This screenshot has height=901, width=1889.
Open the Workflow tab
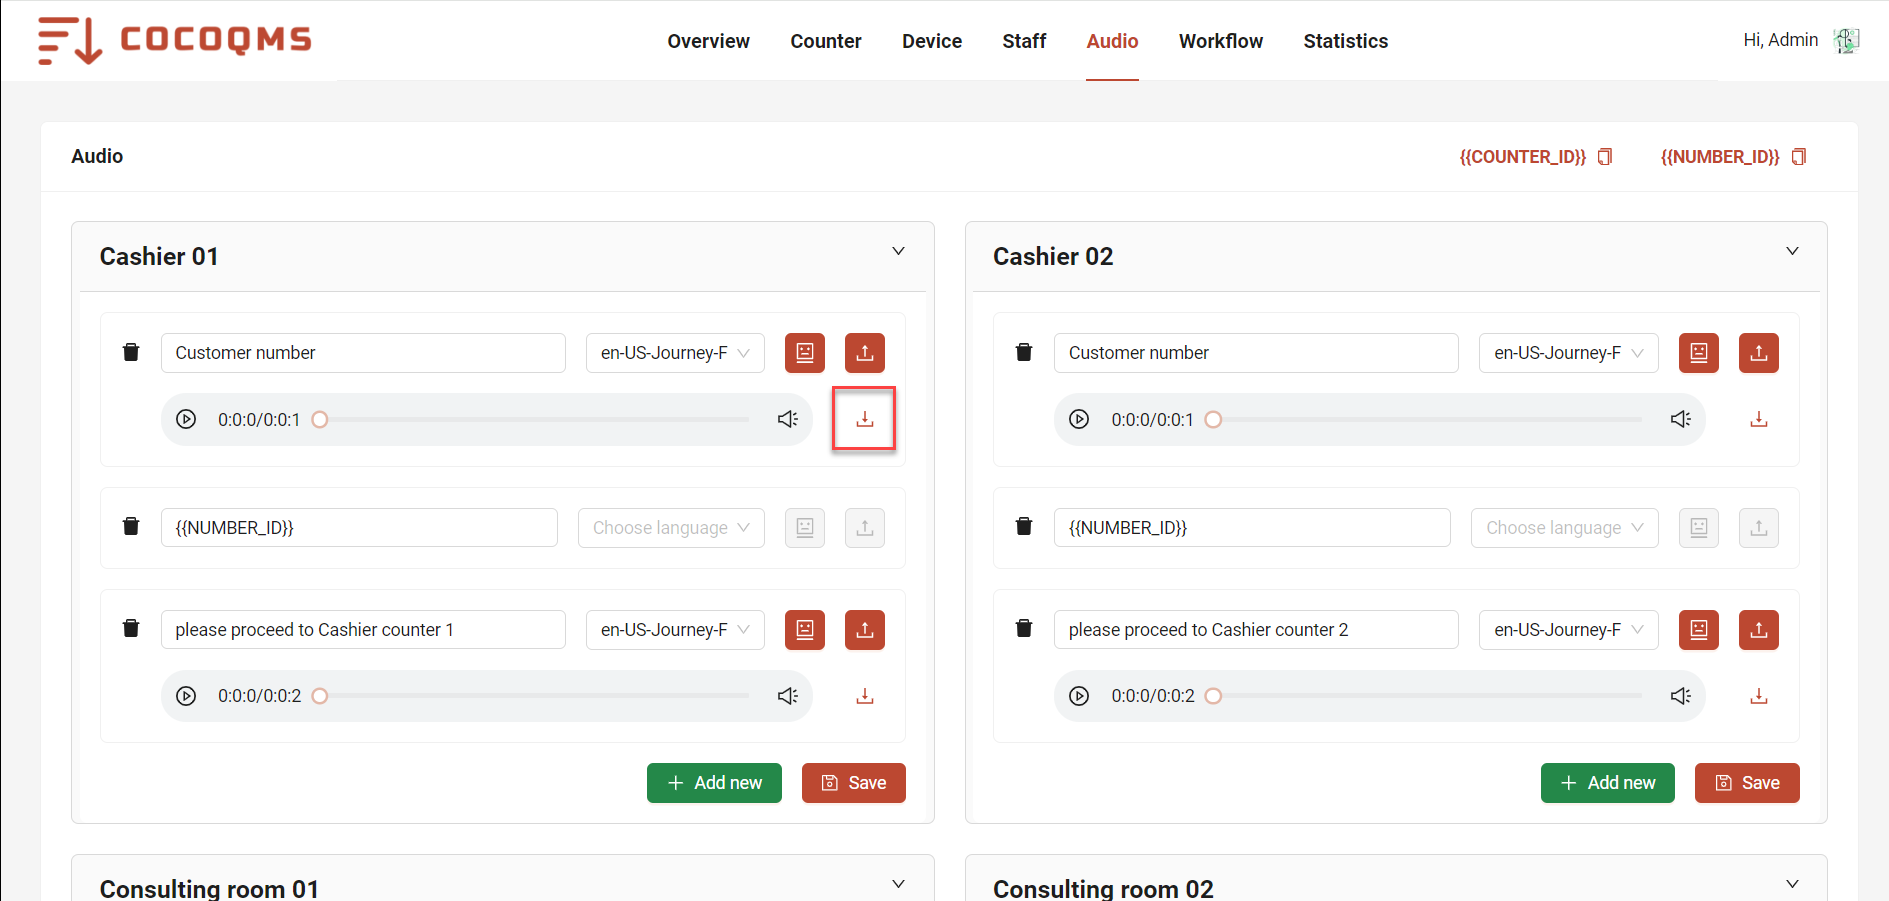1220,41
